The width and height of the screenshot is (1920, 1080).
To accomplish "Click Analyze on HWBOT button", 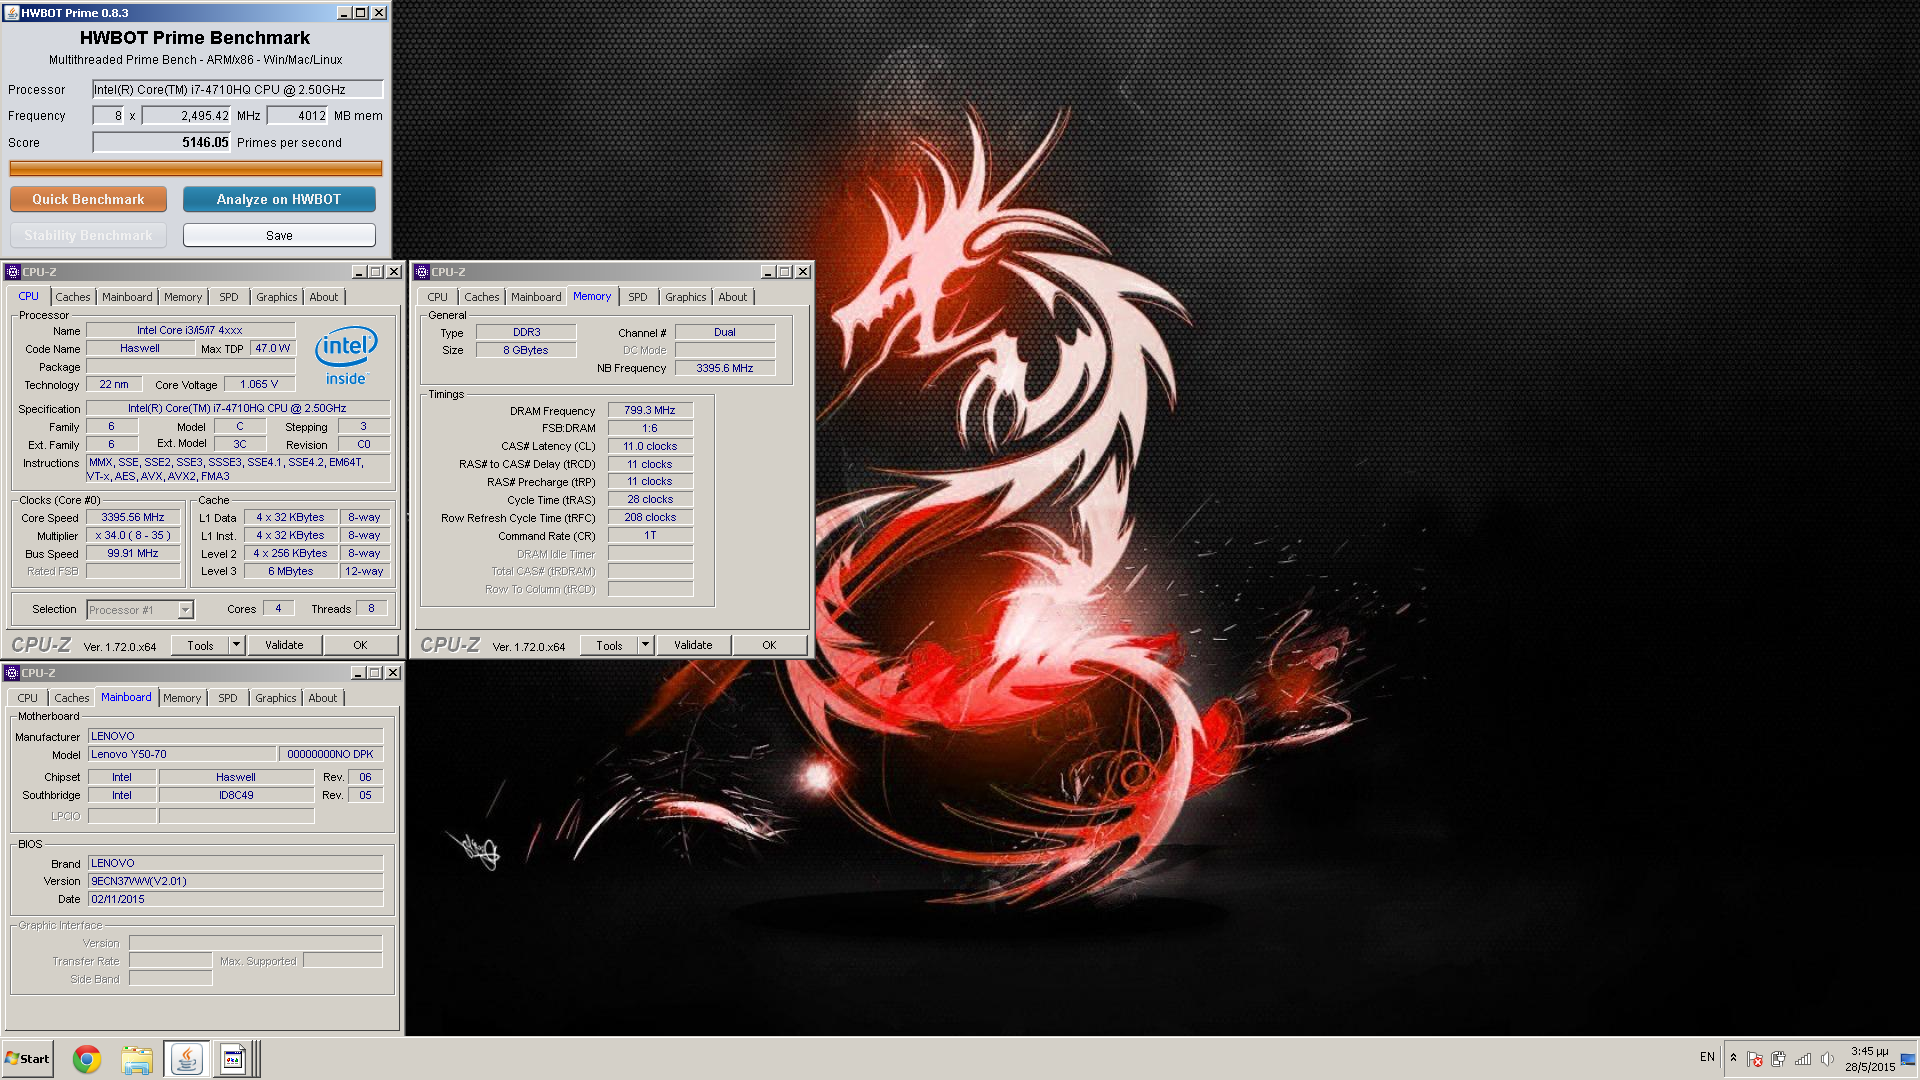I will coord(279,199).
